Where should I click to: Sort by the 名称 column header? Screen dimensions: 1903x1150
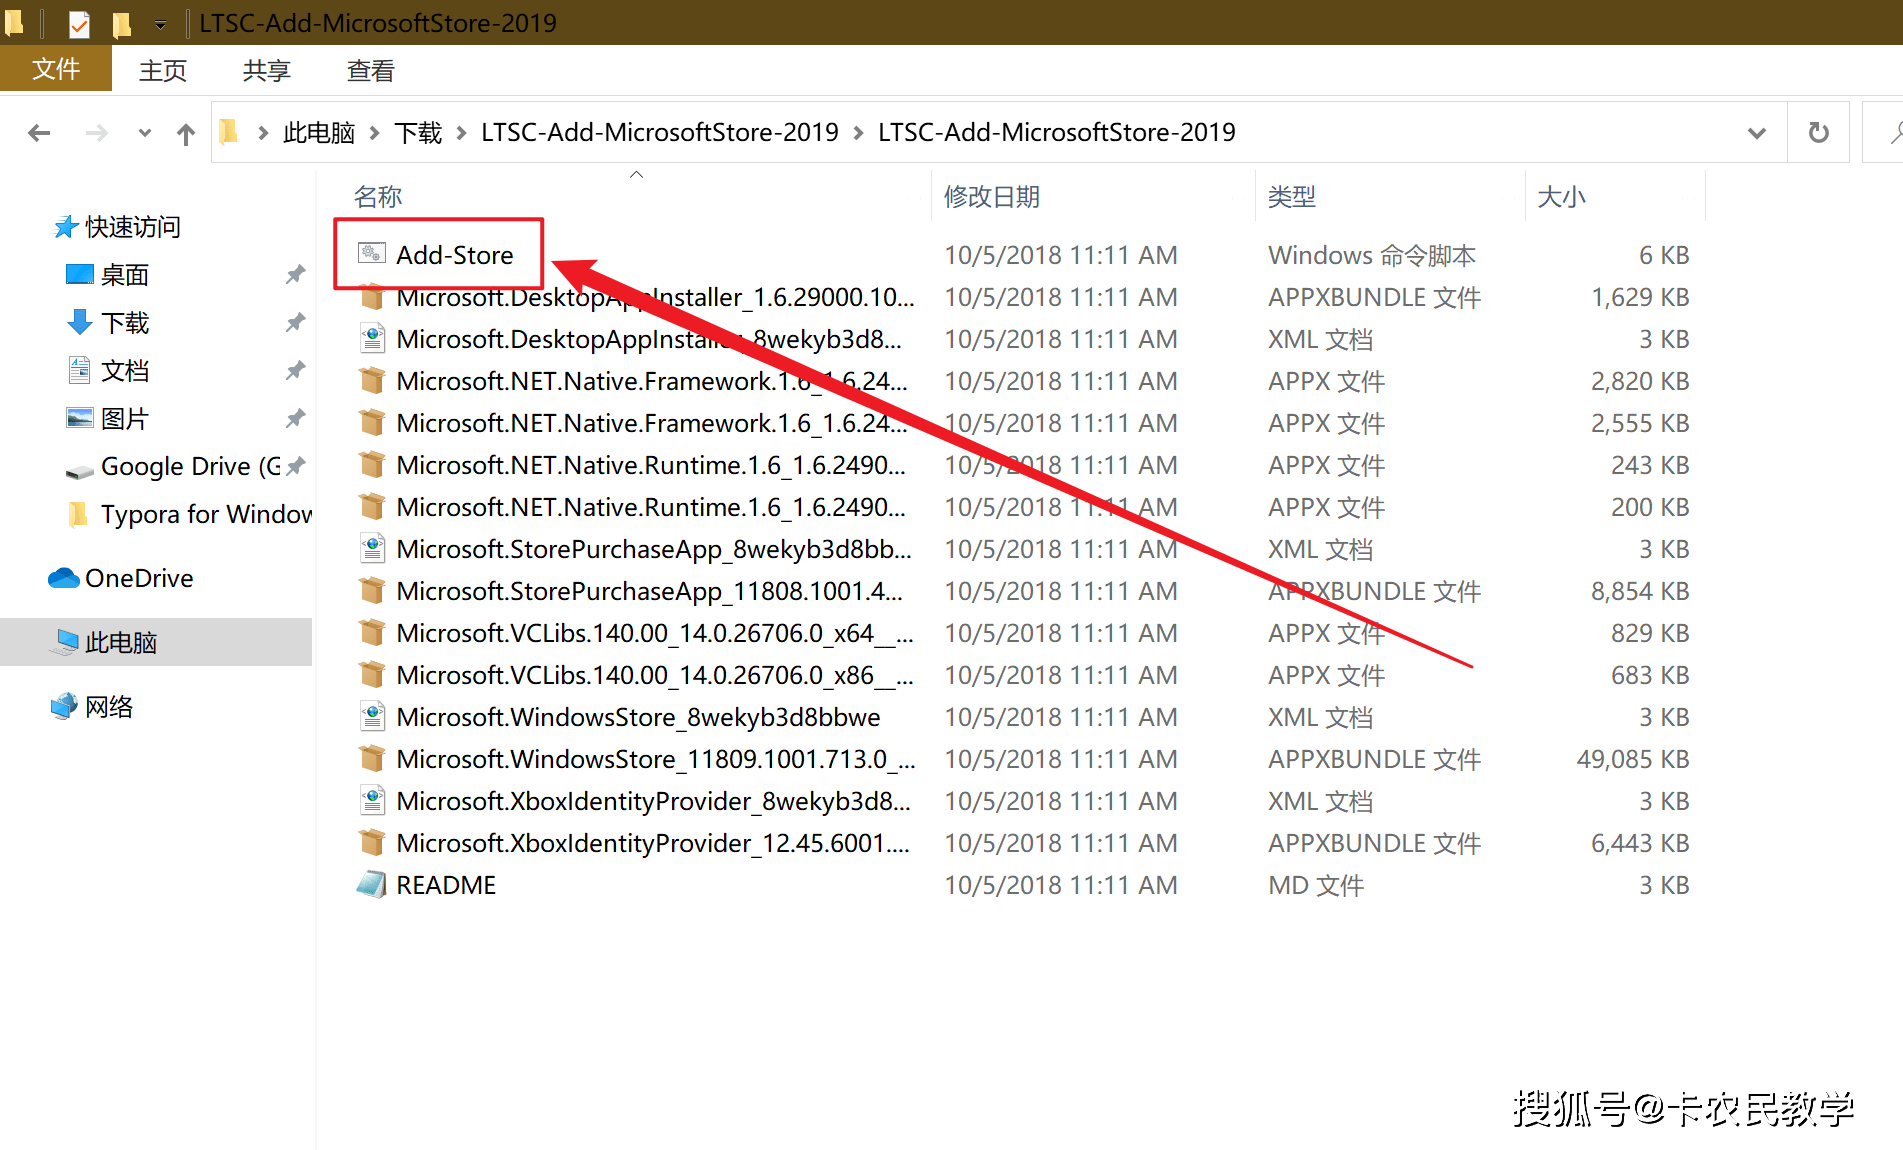tap(378, 196)
